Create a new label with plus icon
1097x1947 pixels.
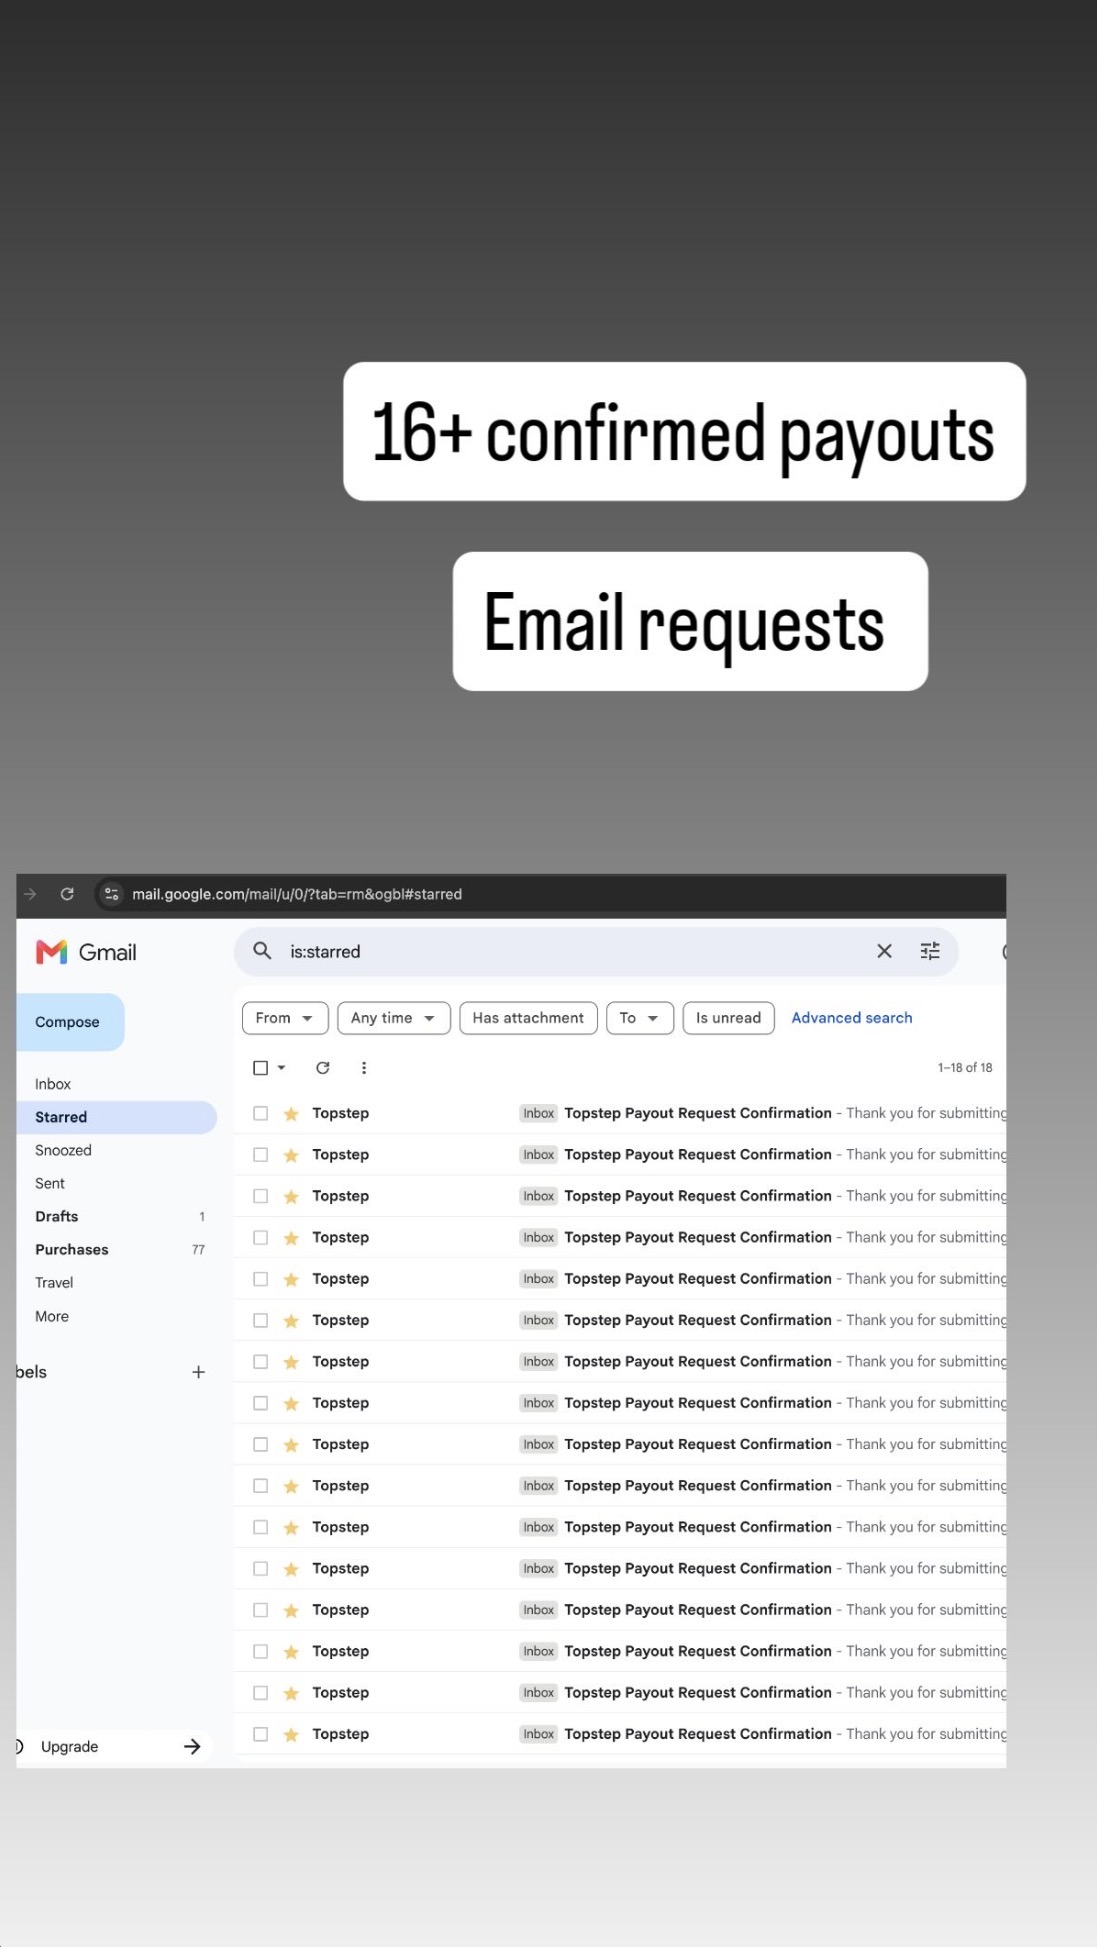198,1372
